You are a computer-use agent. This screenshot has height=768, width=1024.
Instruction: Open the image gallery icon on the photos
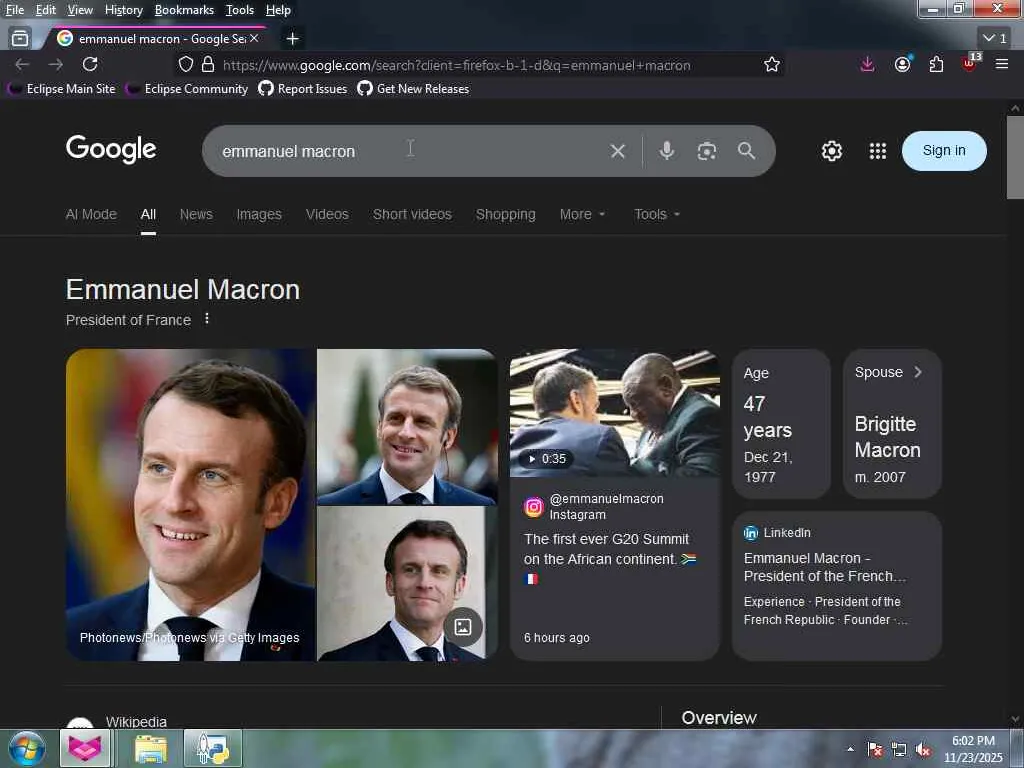[x=462, y=627]
